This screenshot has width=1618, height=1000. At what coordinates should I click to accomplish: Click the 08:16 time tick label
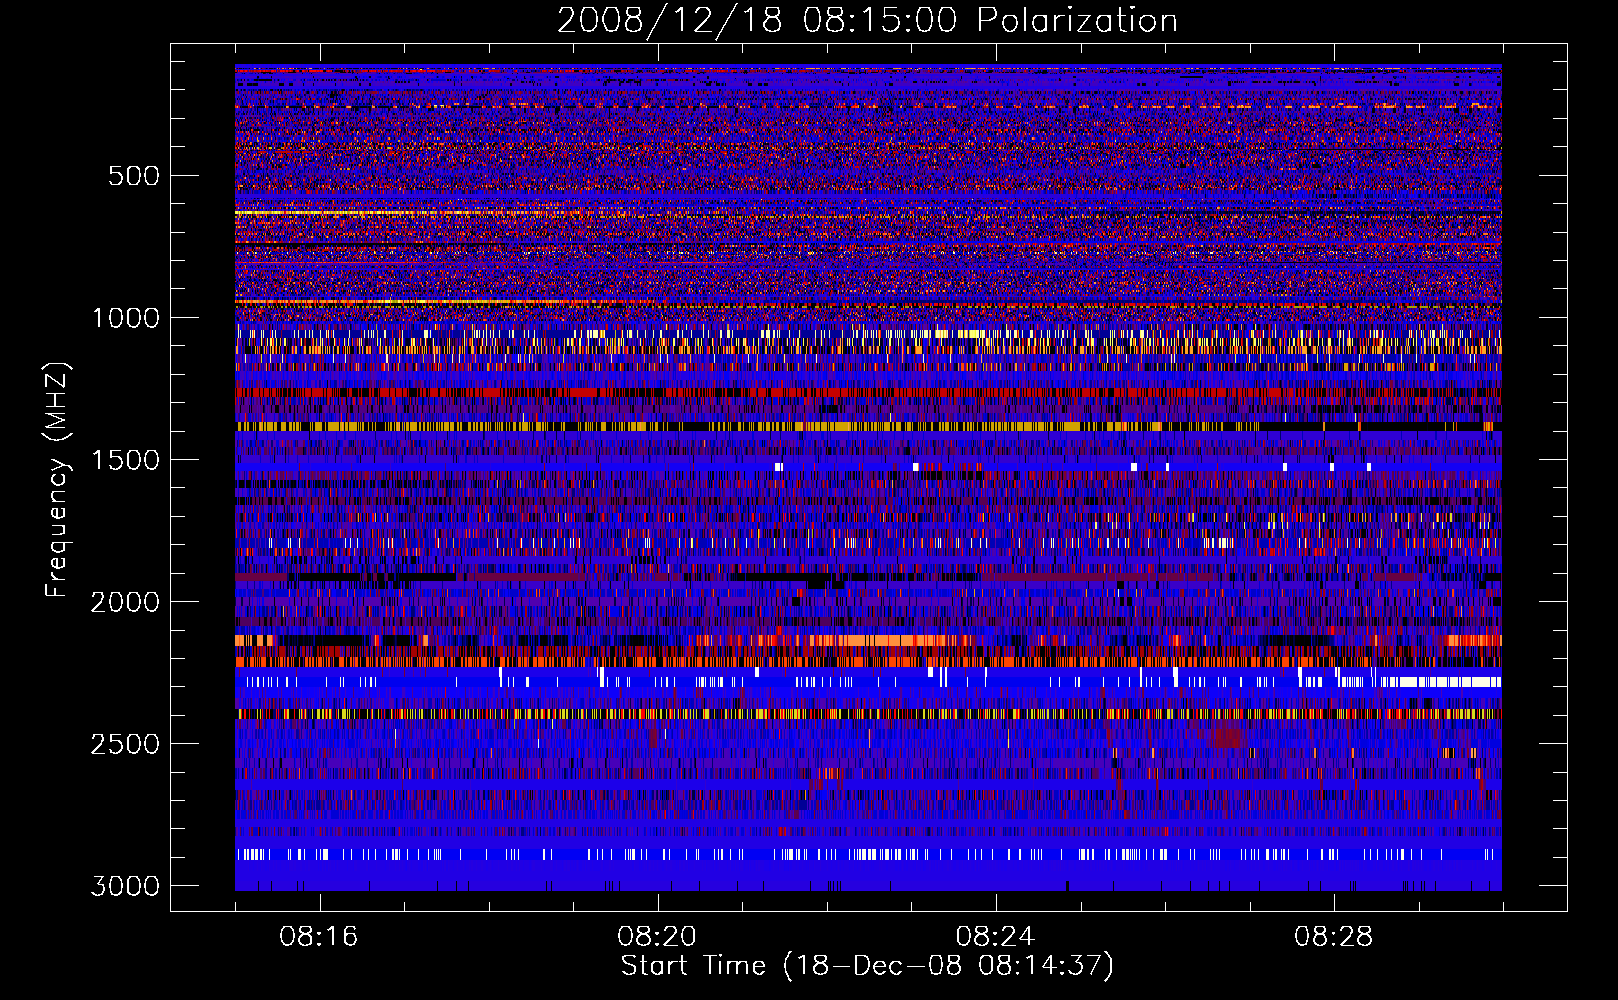pos(319,937)
